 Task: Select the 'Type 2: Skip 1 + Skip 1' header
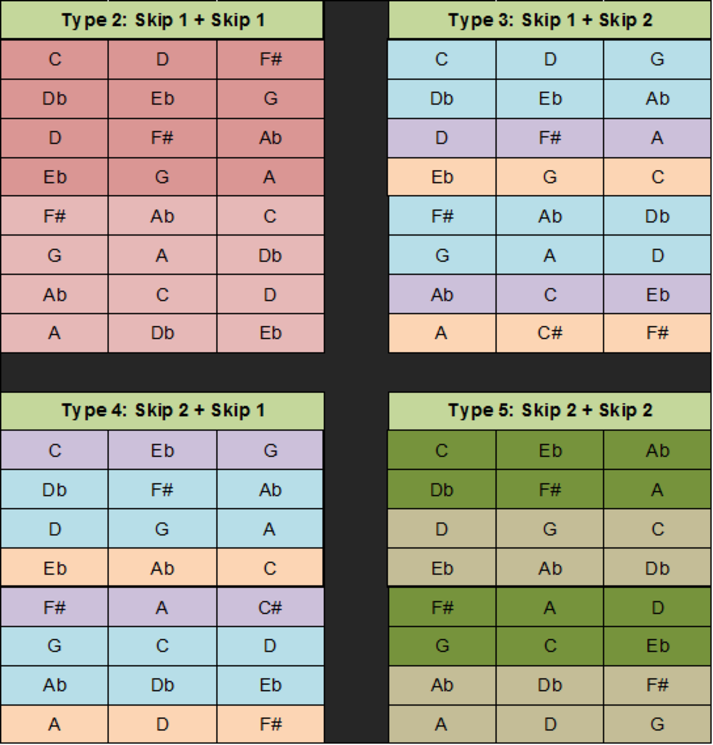coord(162,20)
